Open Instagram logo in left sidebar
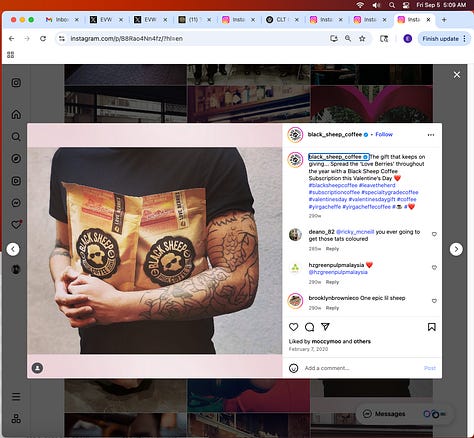This screenshot has height=438, width=474. pyautogui.click(x=16, y=83)
